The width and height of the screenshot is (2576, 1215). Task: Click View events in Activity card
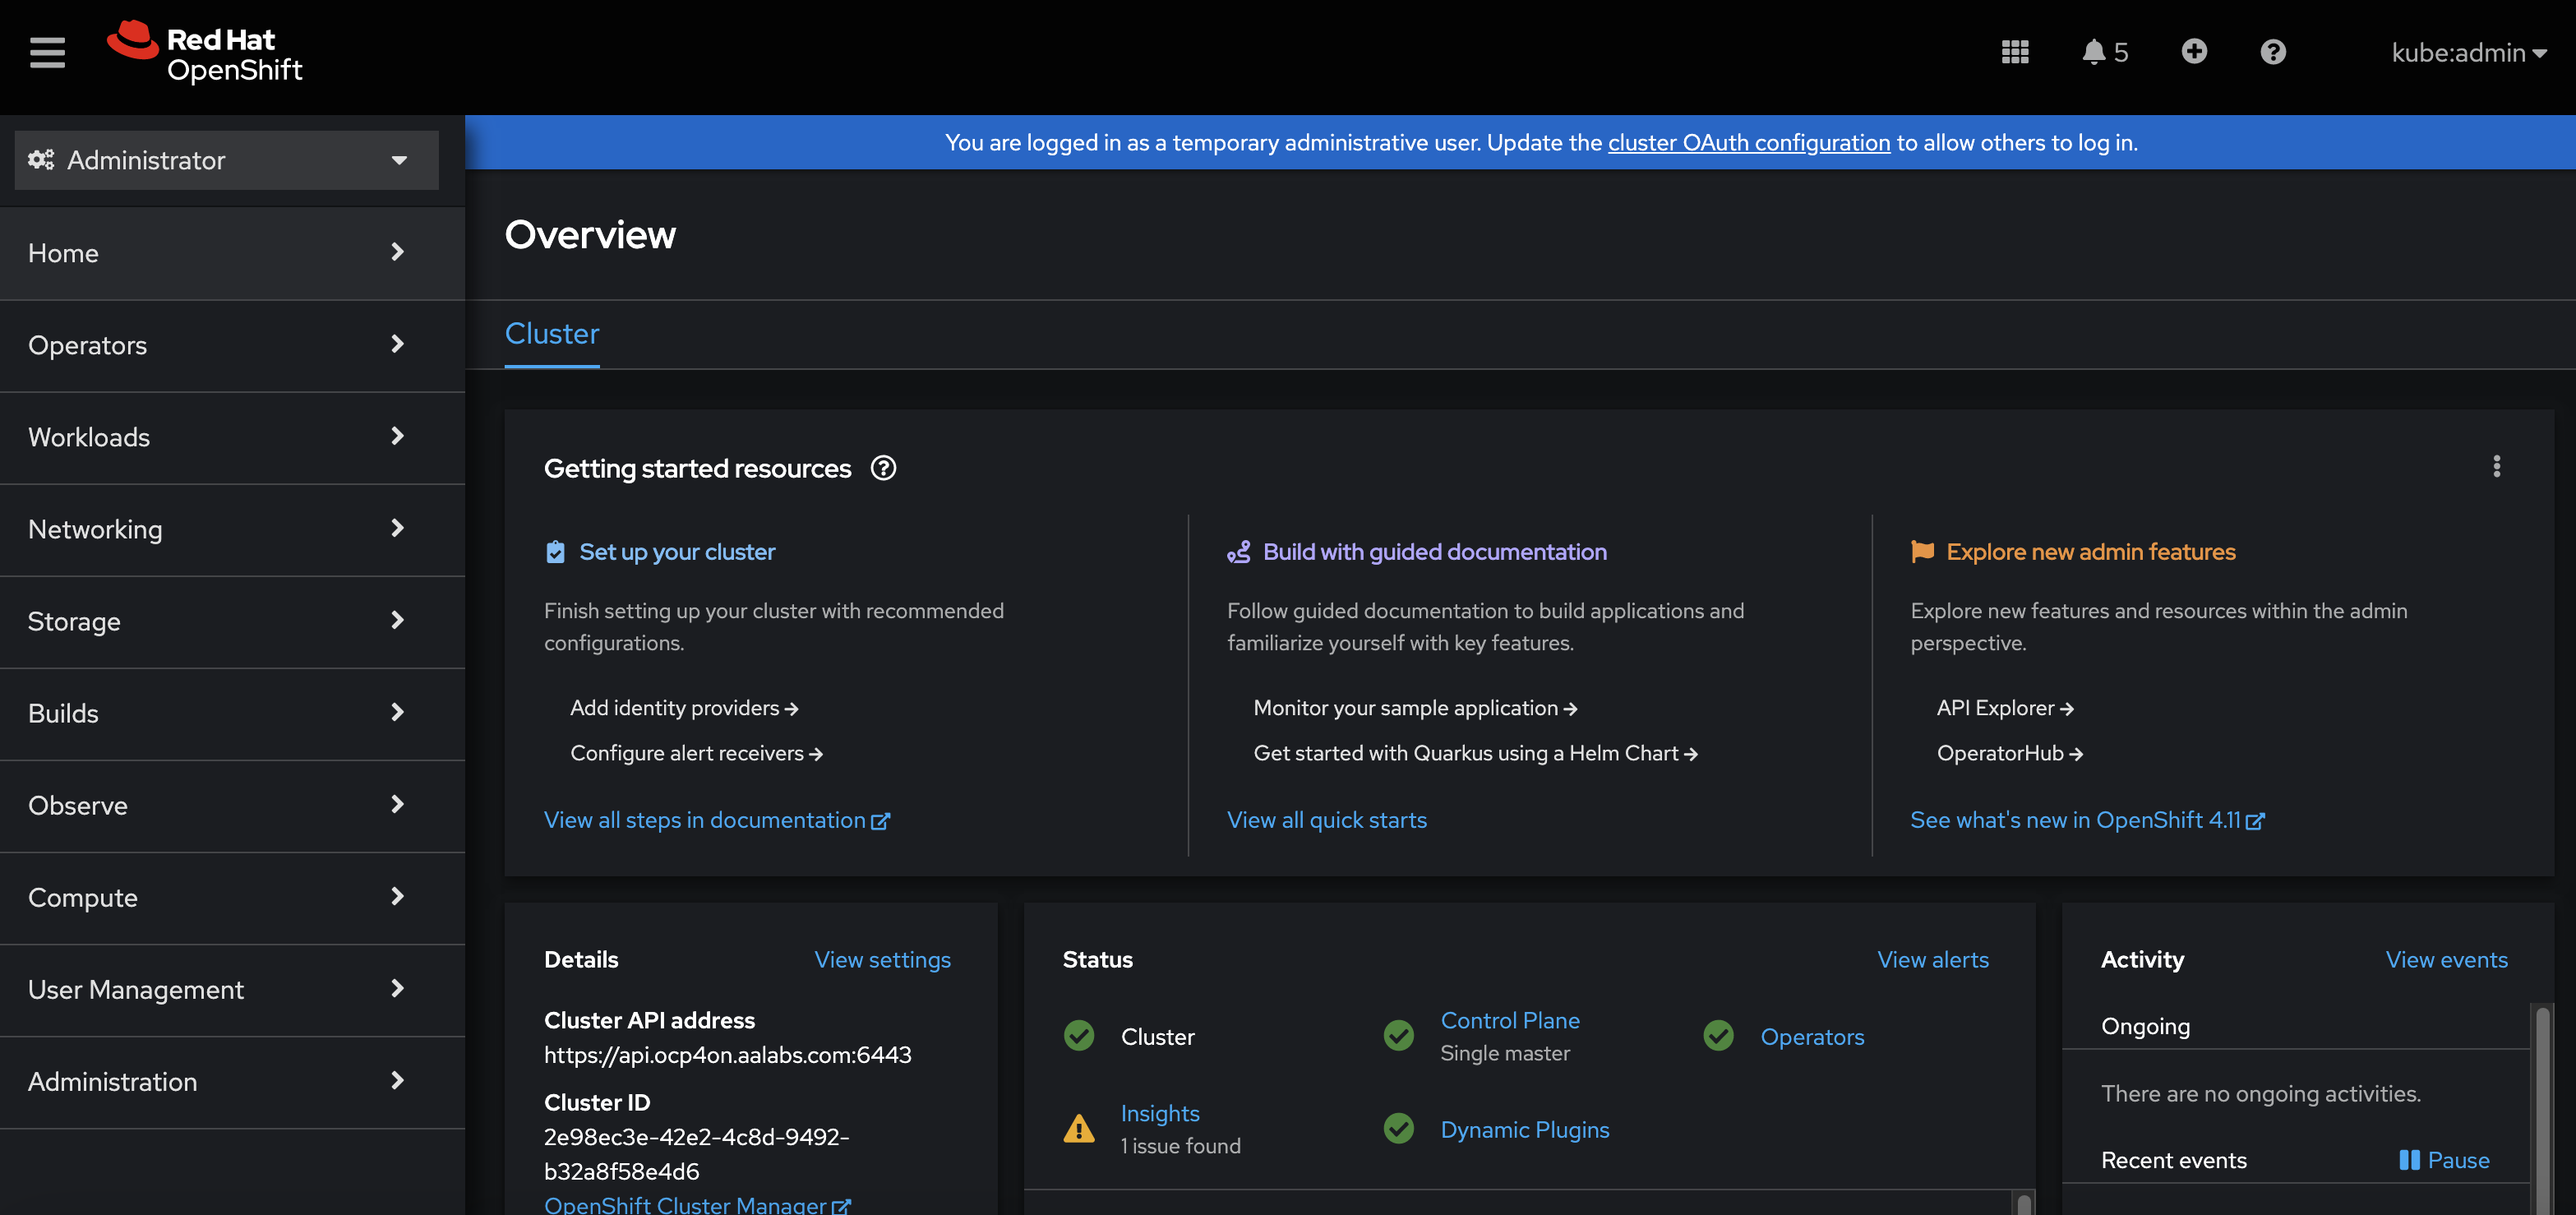coord(2447,960)
